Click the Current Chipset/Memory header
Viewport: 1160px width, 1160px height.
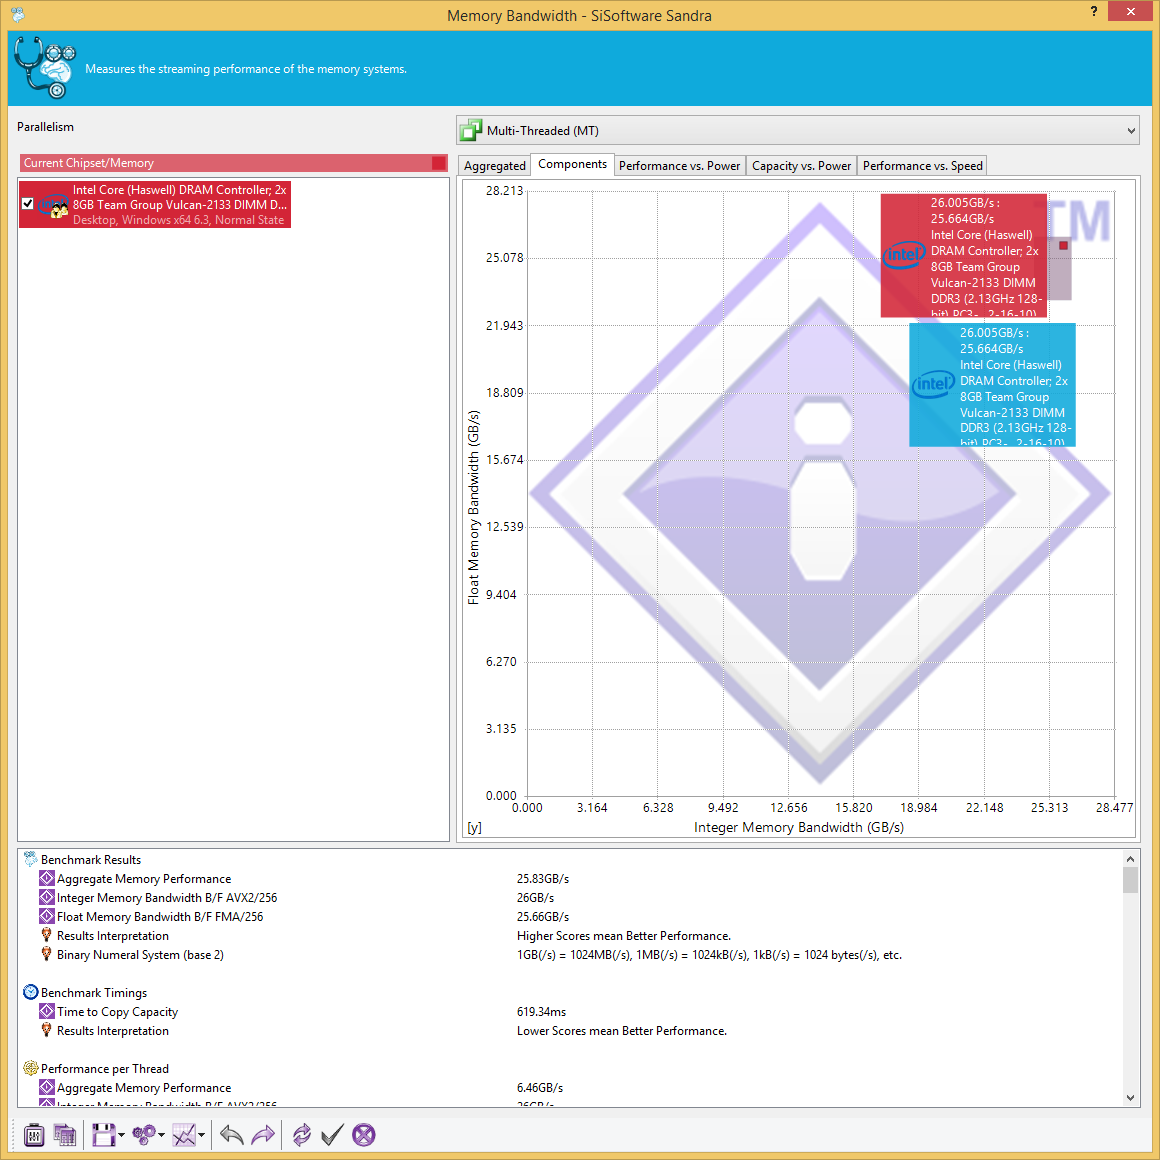233,163
